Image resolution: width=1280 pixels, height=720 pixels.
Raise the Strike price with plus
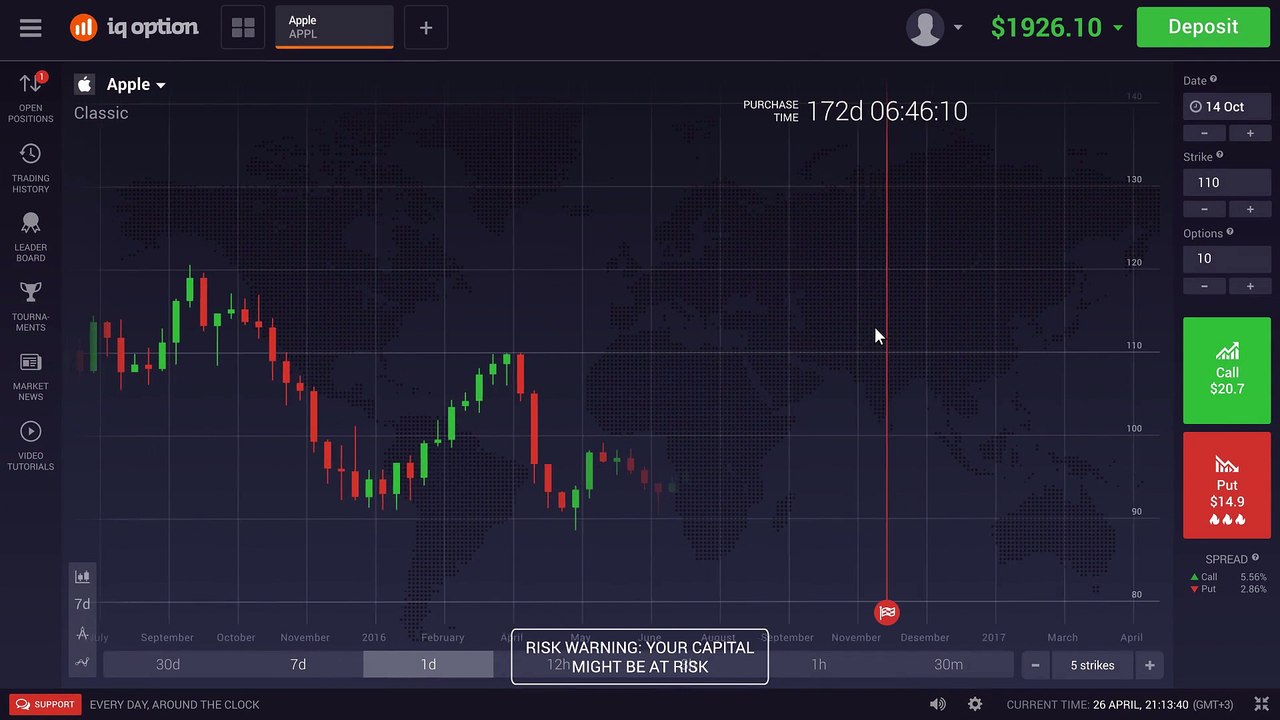[1249, 209]
